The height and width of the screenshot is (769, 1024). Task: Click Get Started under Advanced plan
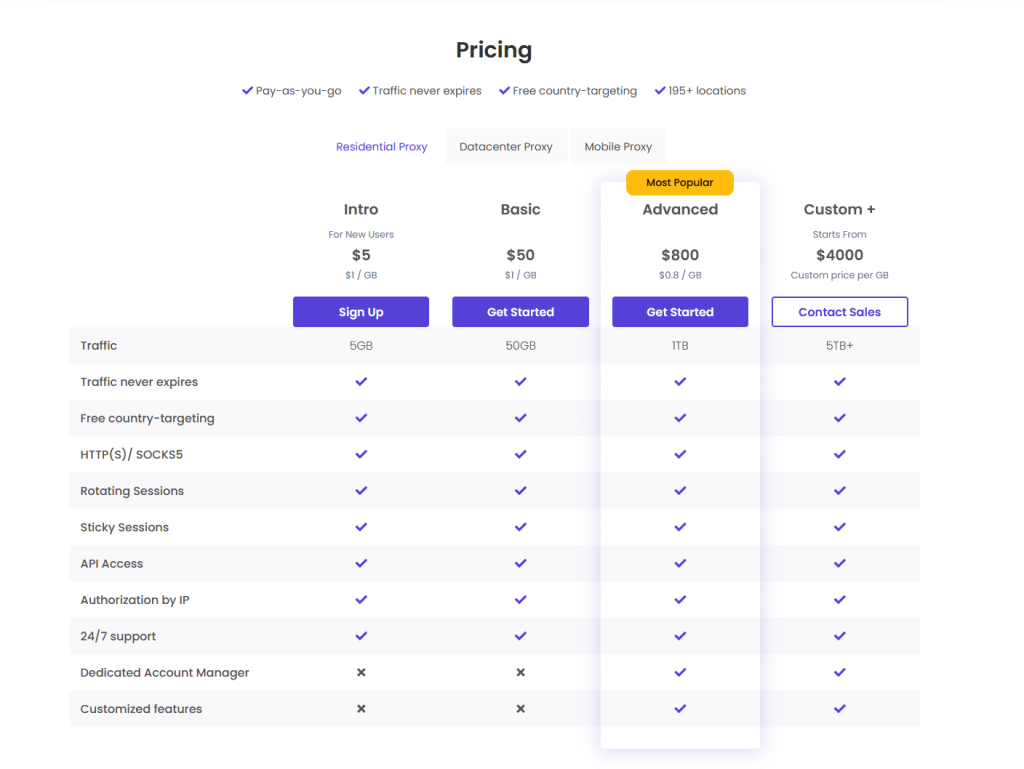pos(680,312)
